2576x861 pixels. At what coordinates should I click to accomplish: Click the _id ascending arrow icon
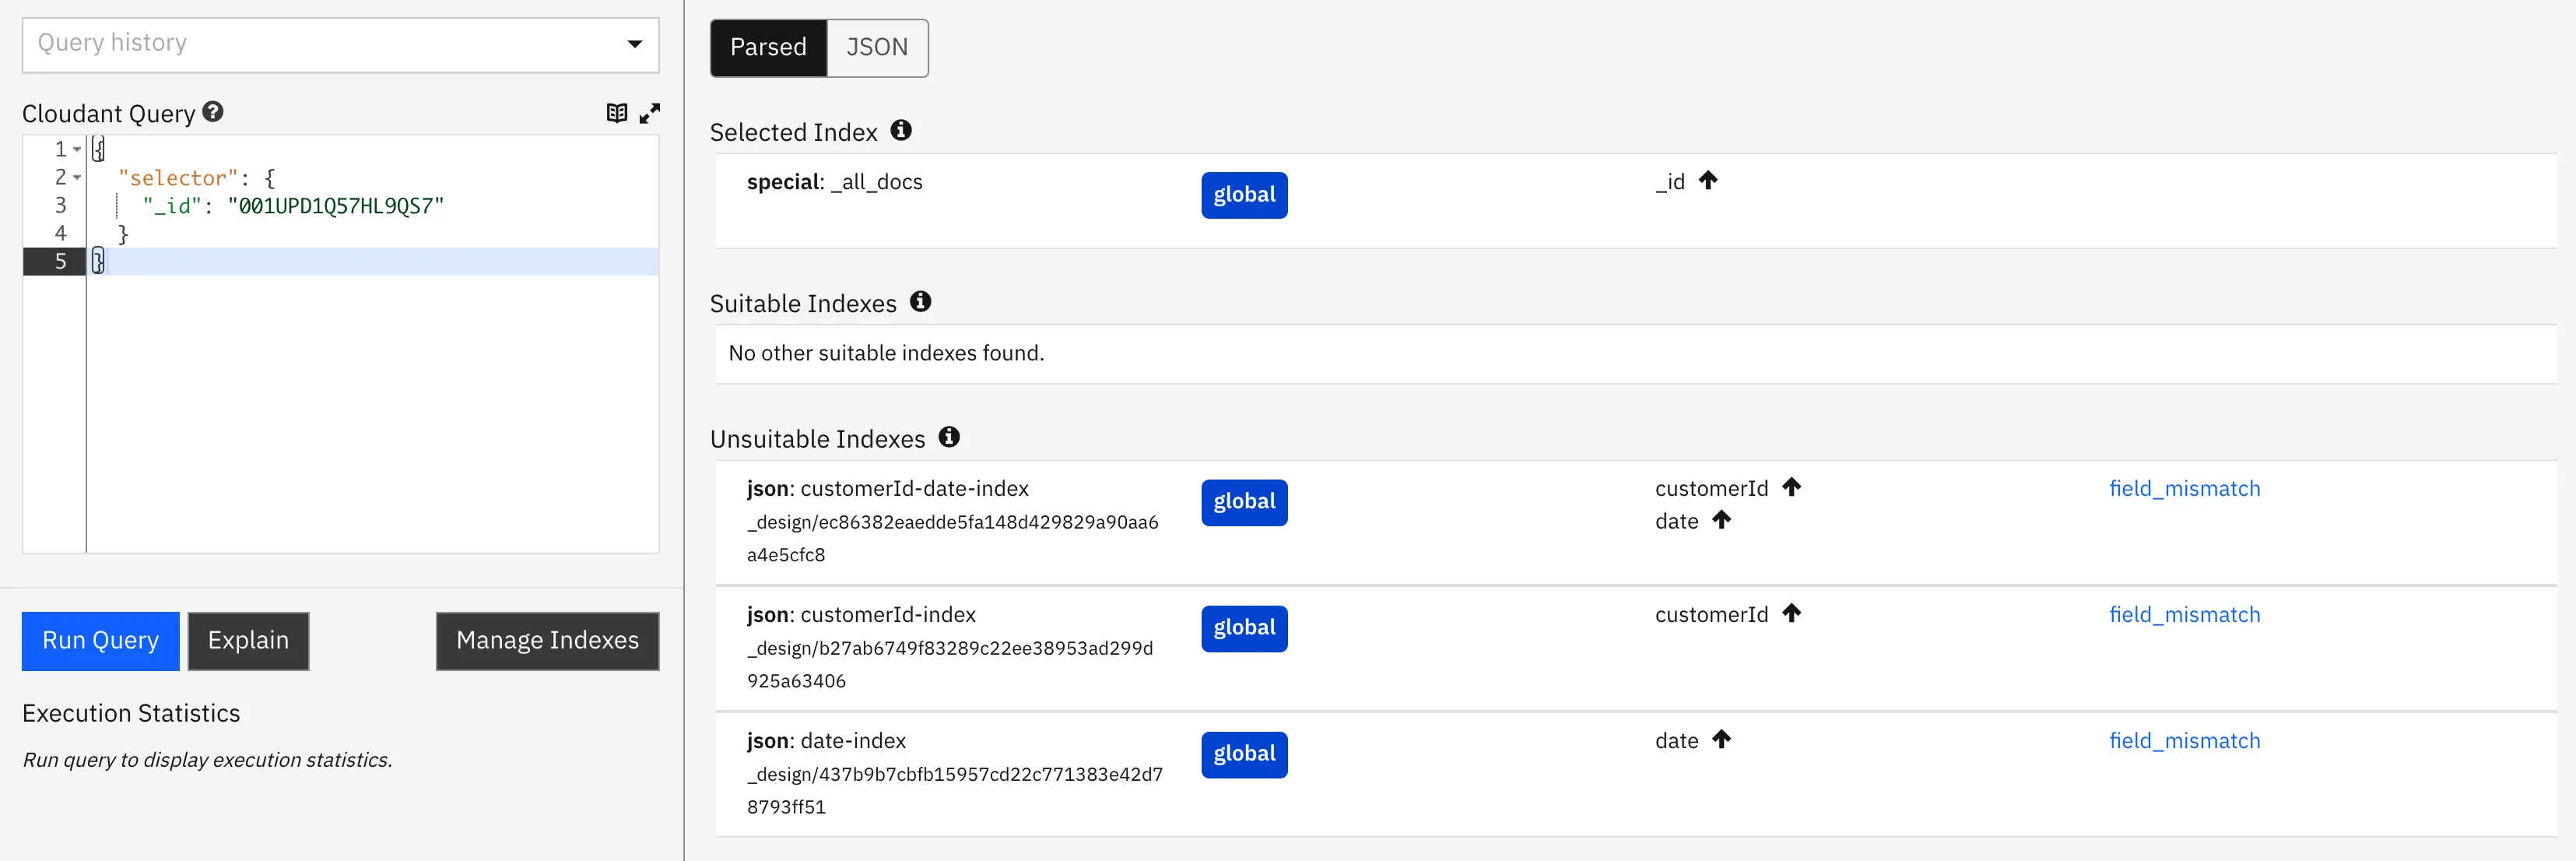(1708, 180)
